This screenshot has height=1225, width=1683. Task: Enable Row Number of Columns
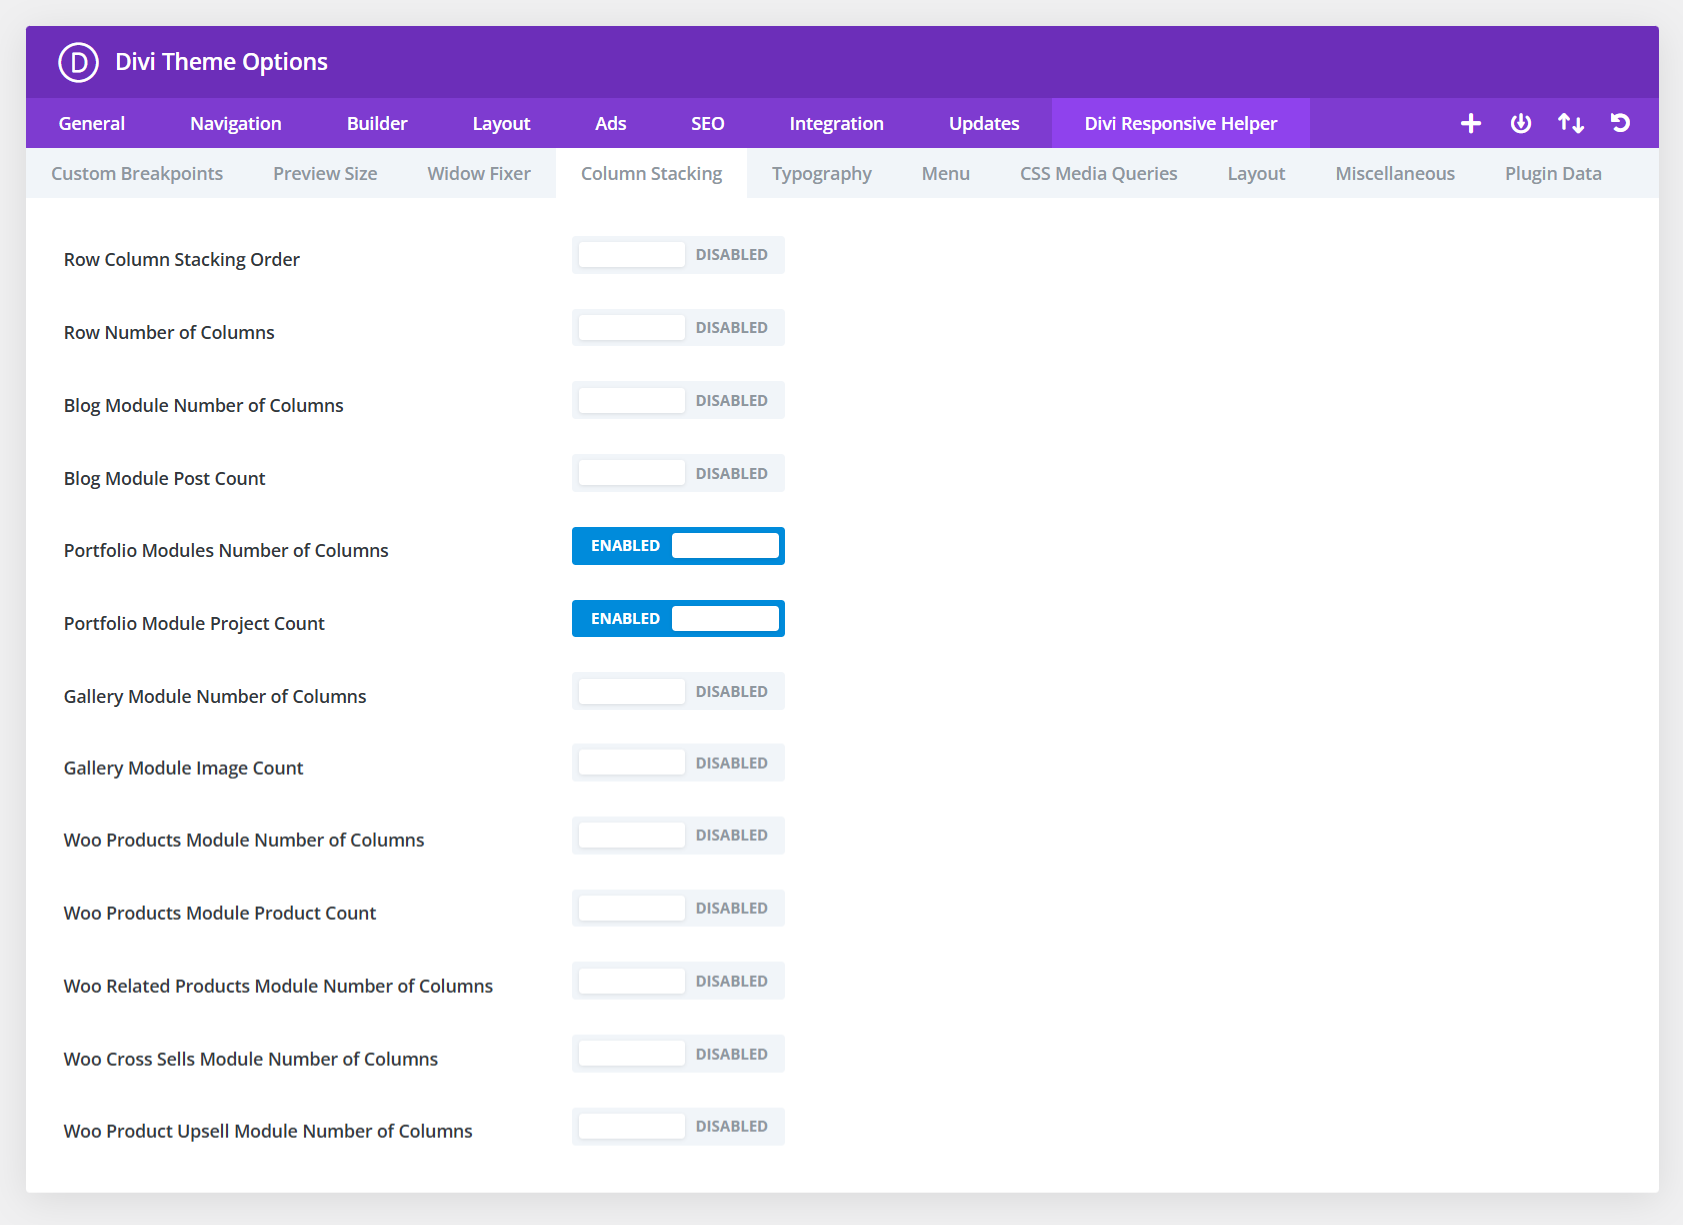click(x=678, y=327)
